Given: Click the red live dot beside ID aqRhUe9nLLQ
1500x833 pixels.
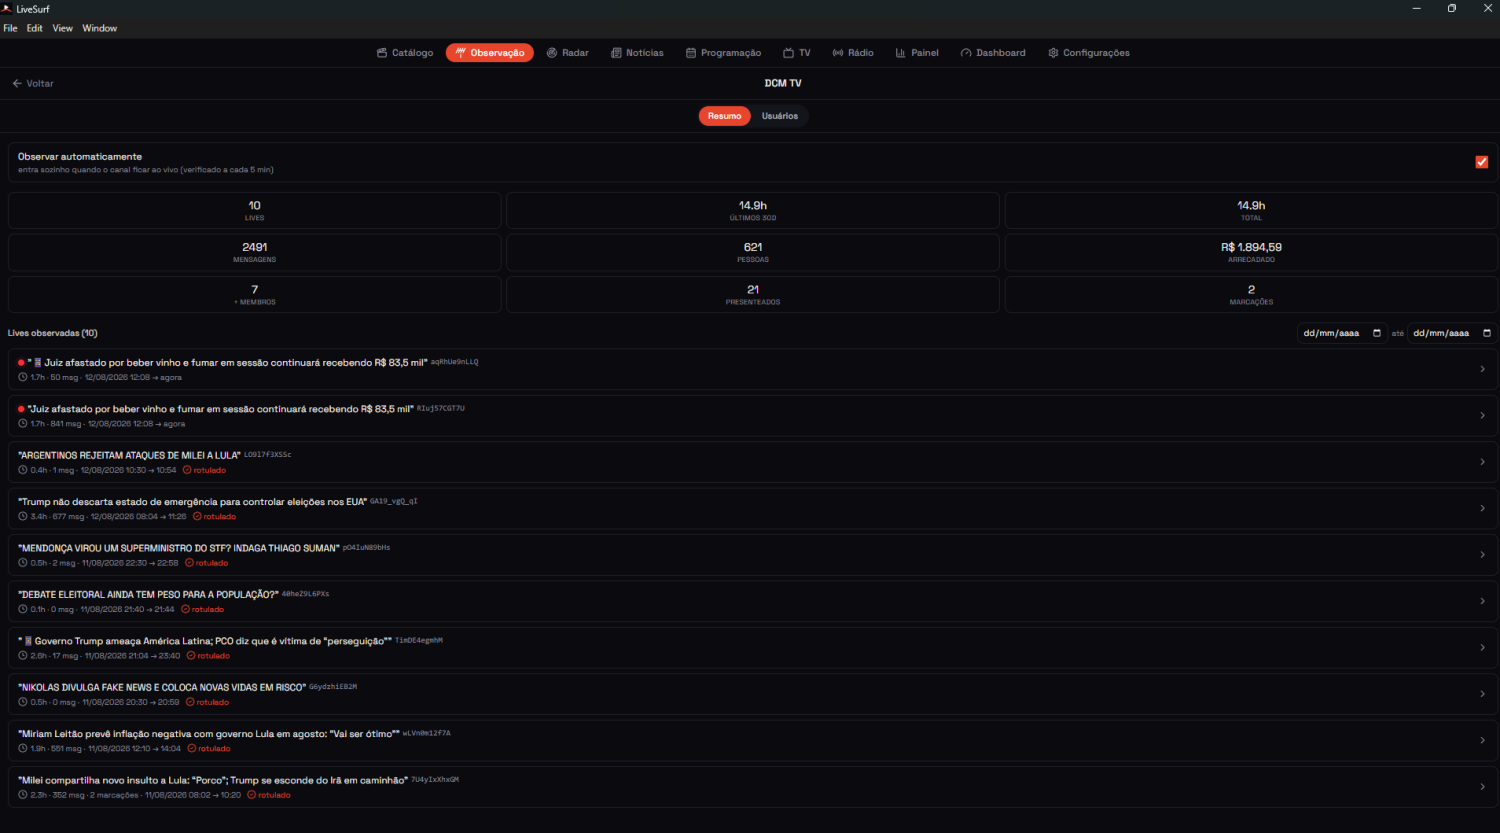Looking at the screenshot, I should pos(21,363).
